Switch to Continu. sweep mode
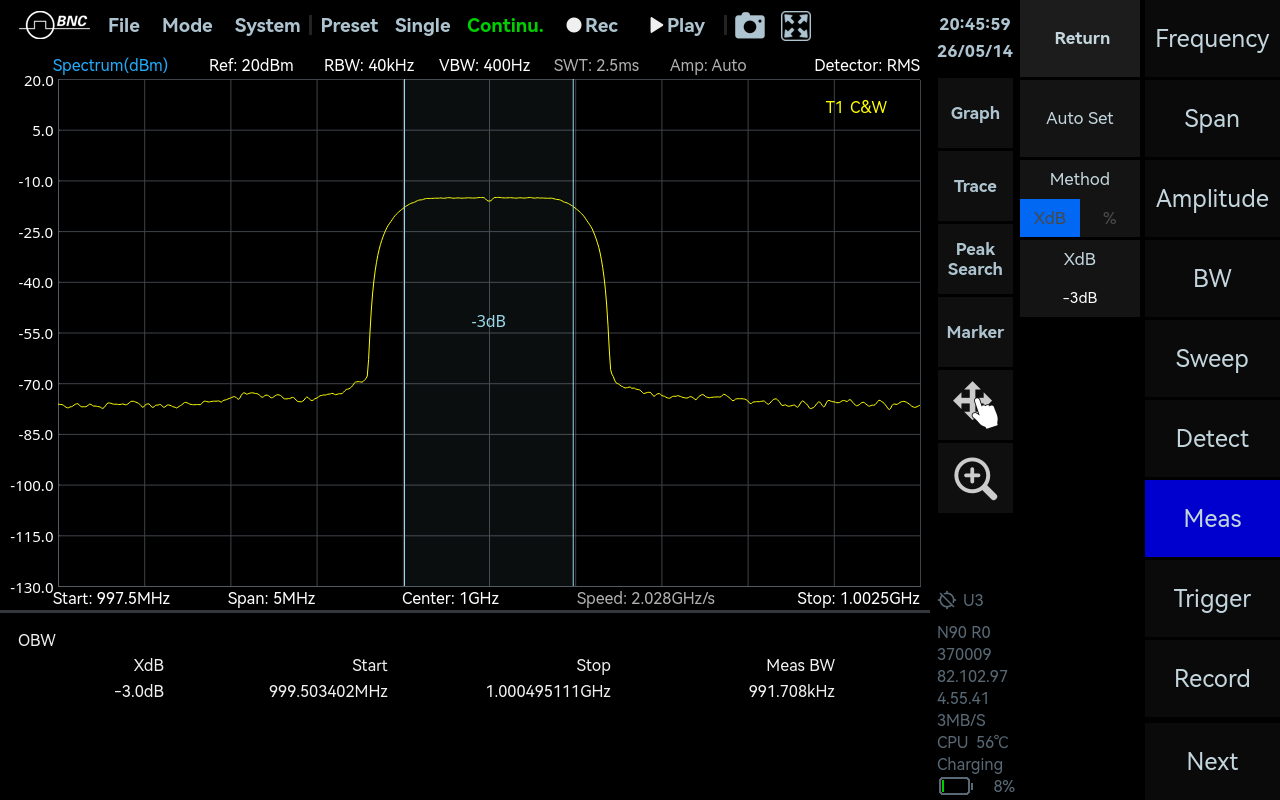Viewport: 1280px width, 800px height. pos(505,26)
